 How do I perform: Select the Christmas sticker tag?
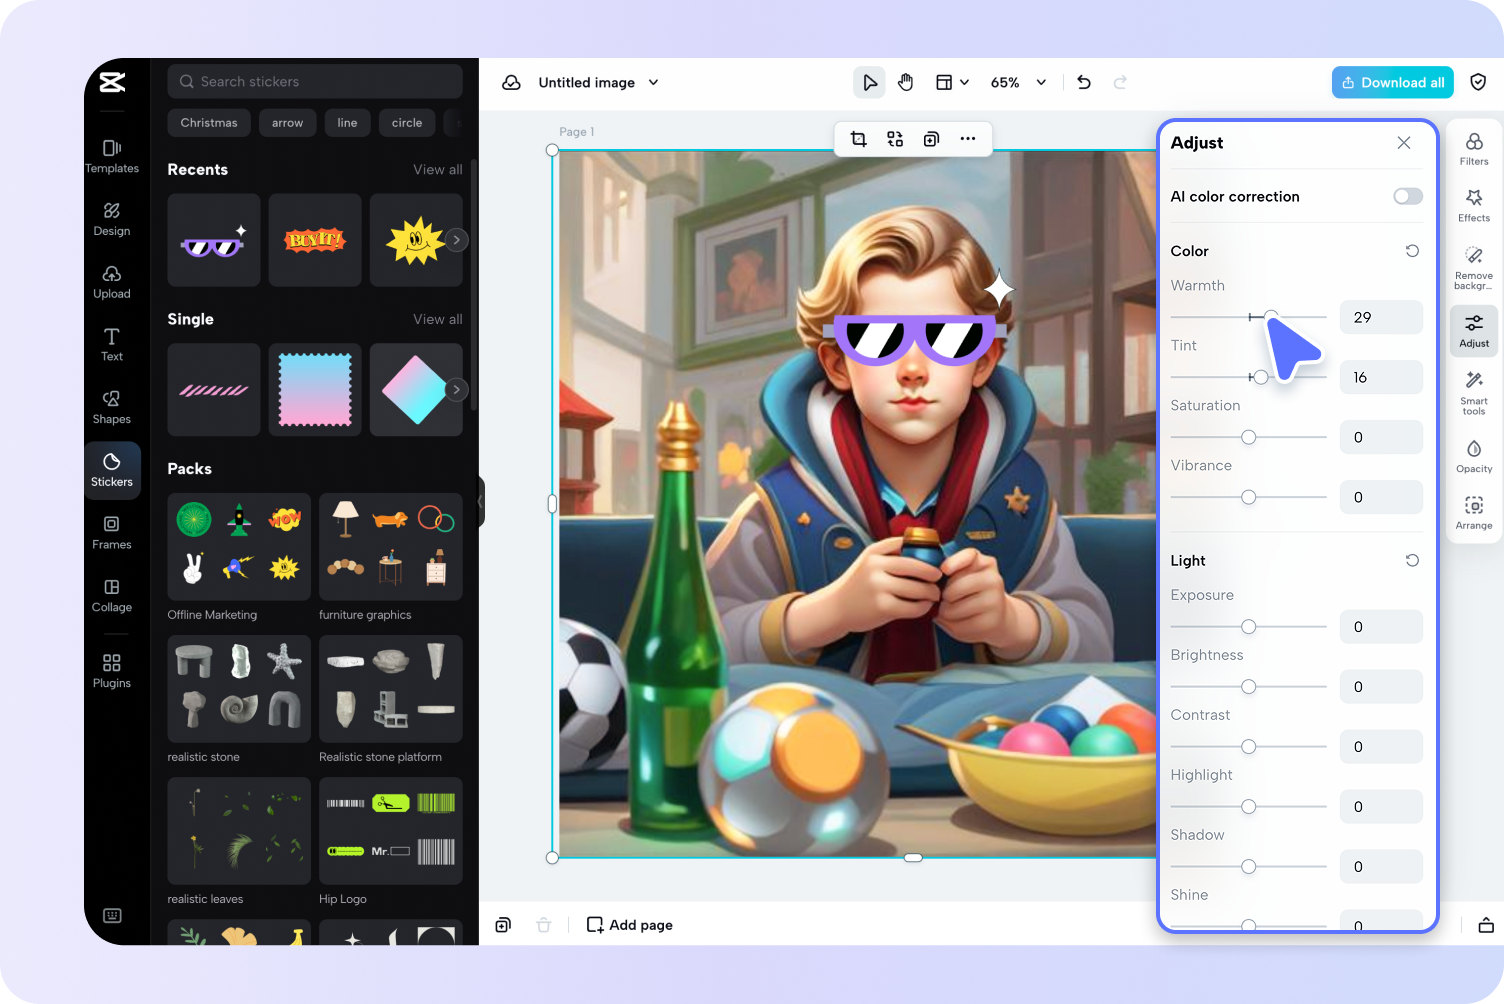pyautogui.click(x=209, y=123)
